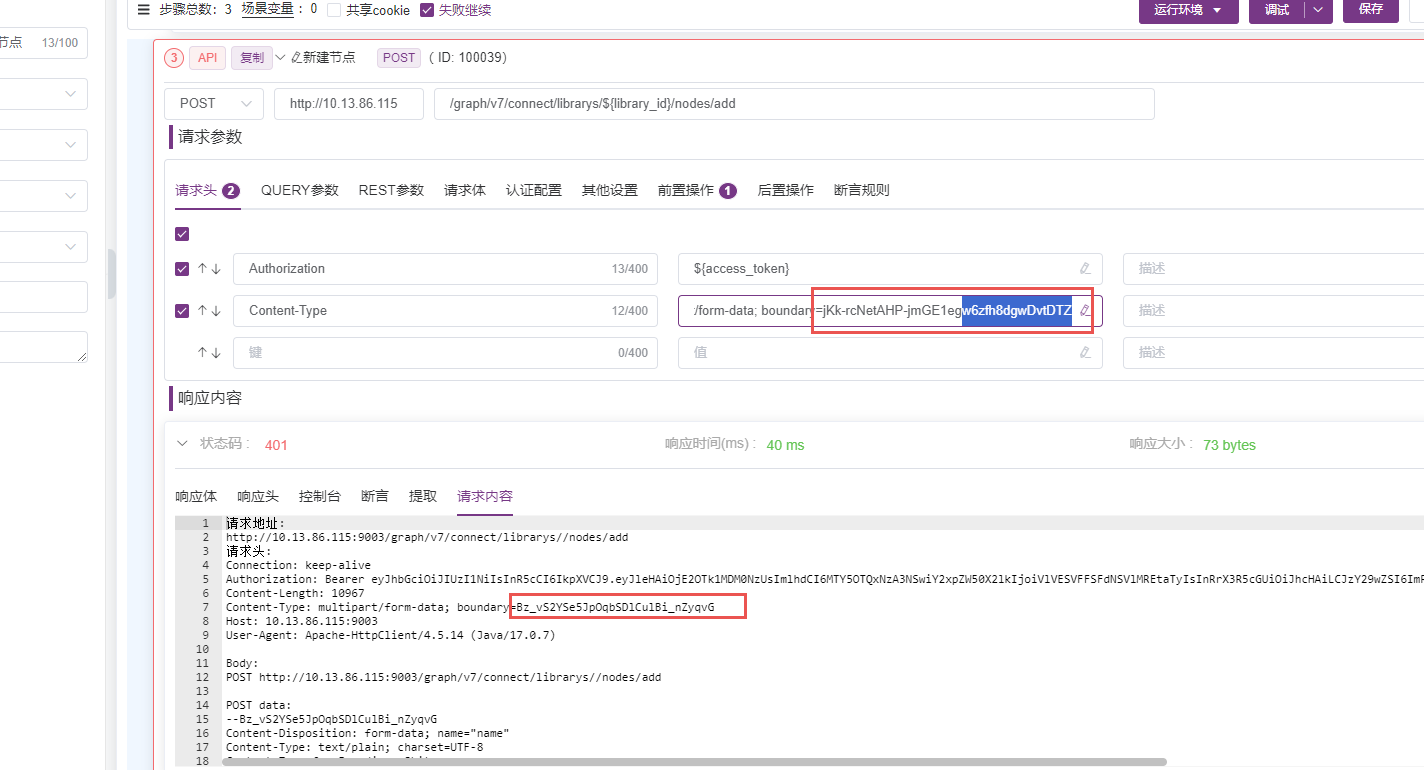The image size is (1424, 770).
Task: Open the POST method dropdown
Action: click(x=213, y=103)
